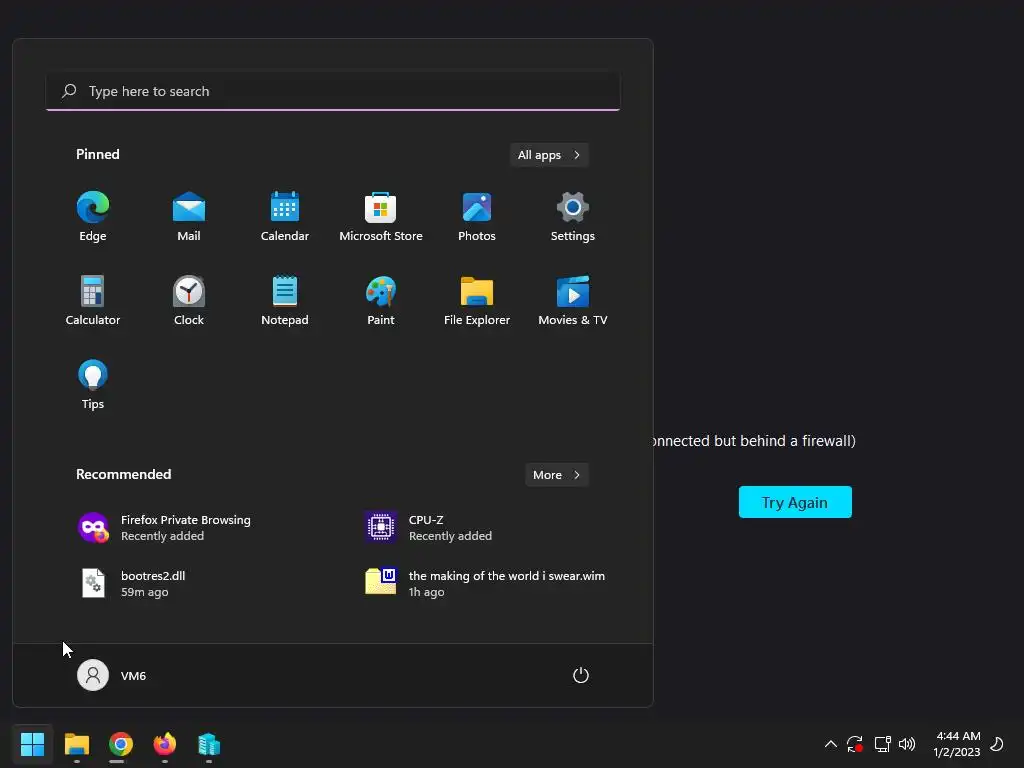Open File Explorer in the pinned grid

coord(477,300)
